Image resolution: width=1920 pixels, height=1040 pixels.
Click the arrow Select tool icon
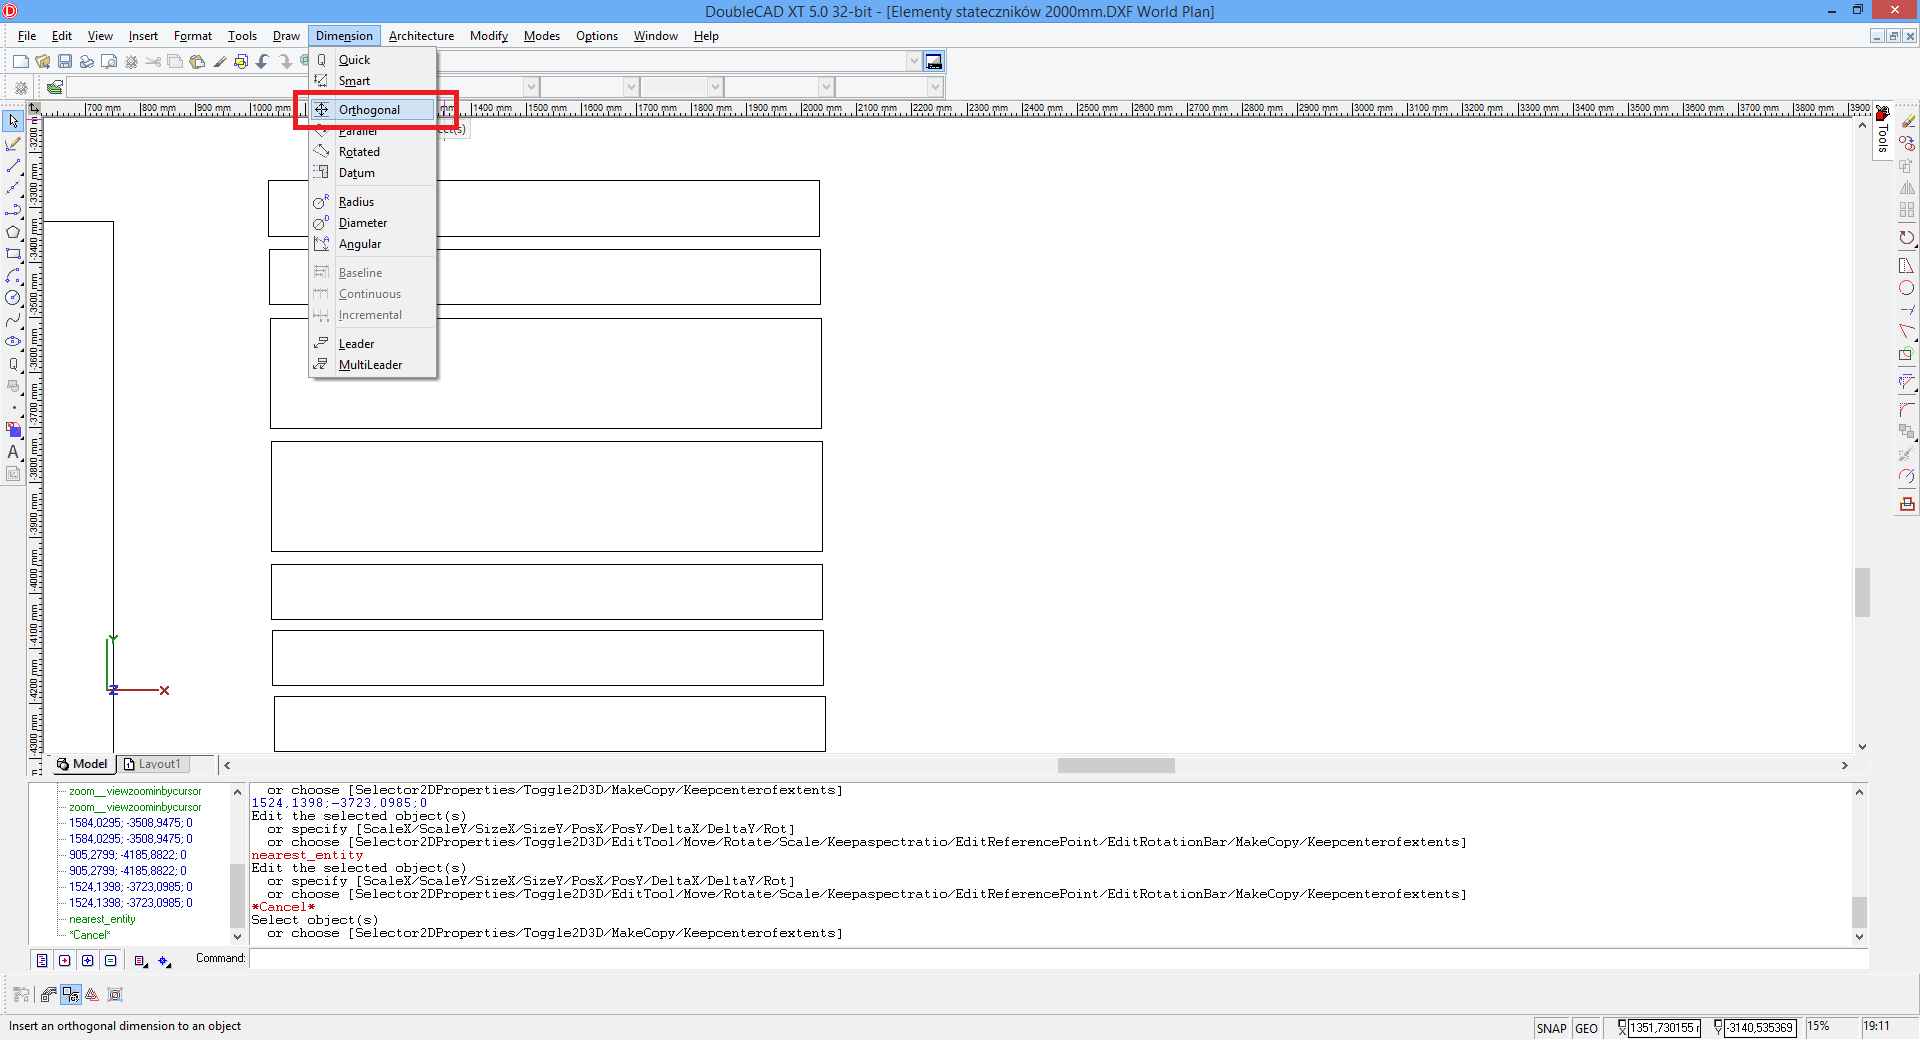pos(13,121)
